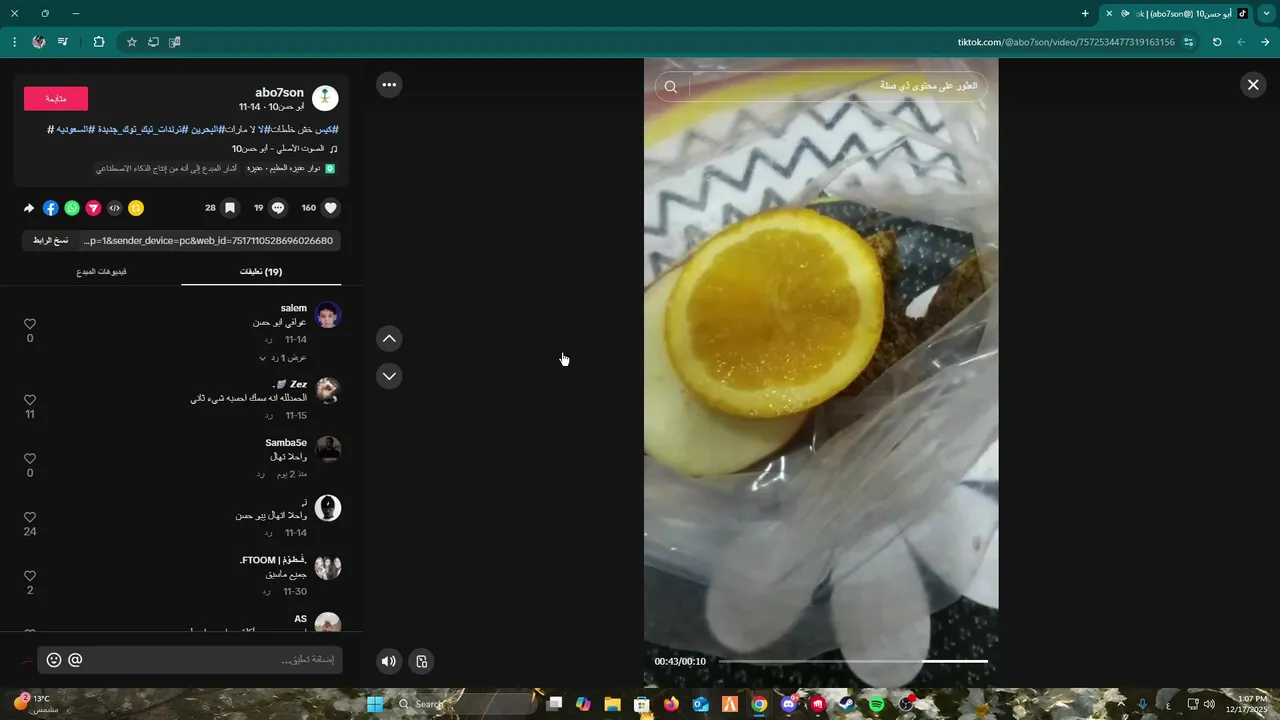Open browser extensions puzzle icon
The image size is (1280, 720).
pos(99,42)
